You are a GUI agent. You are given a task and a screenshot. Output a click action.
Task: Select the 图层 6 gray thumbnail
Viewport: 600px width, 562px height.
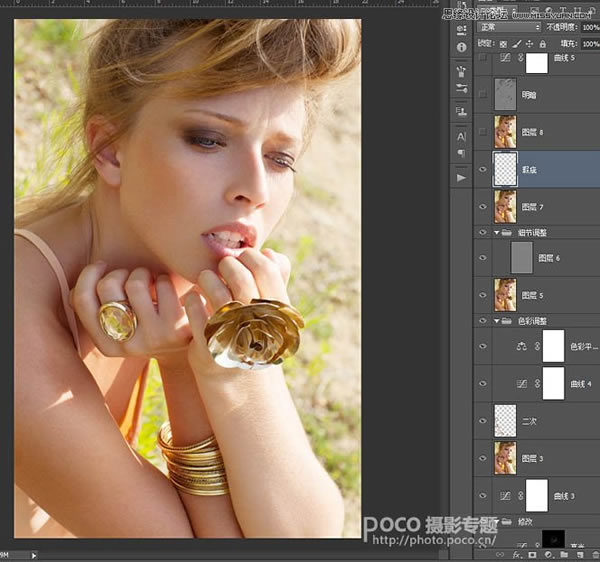[x=522, y=257]
